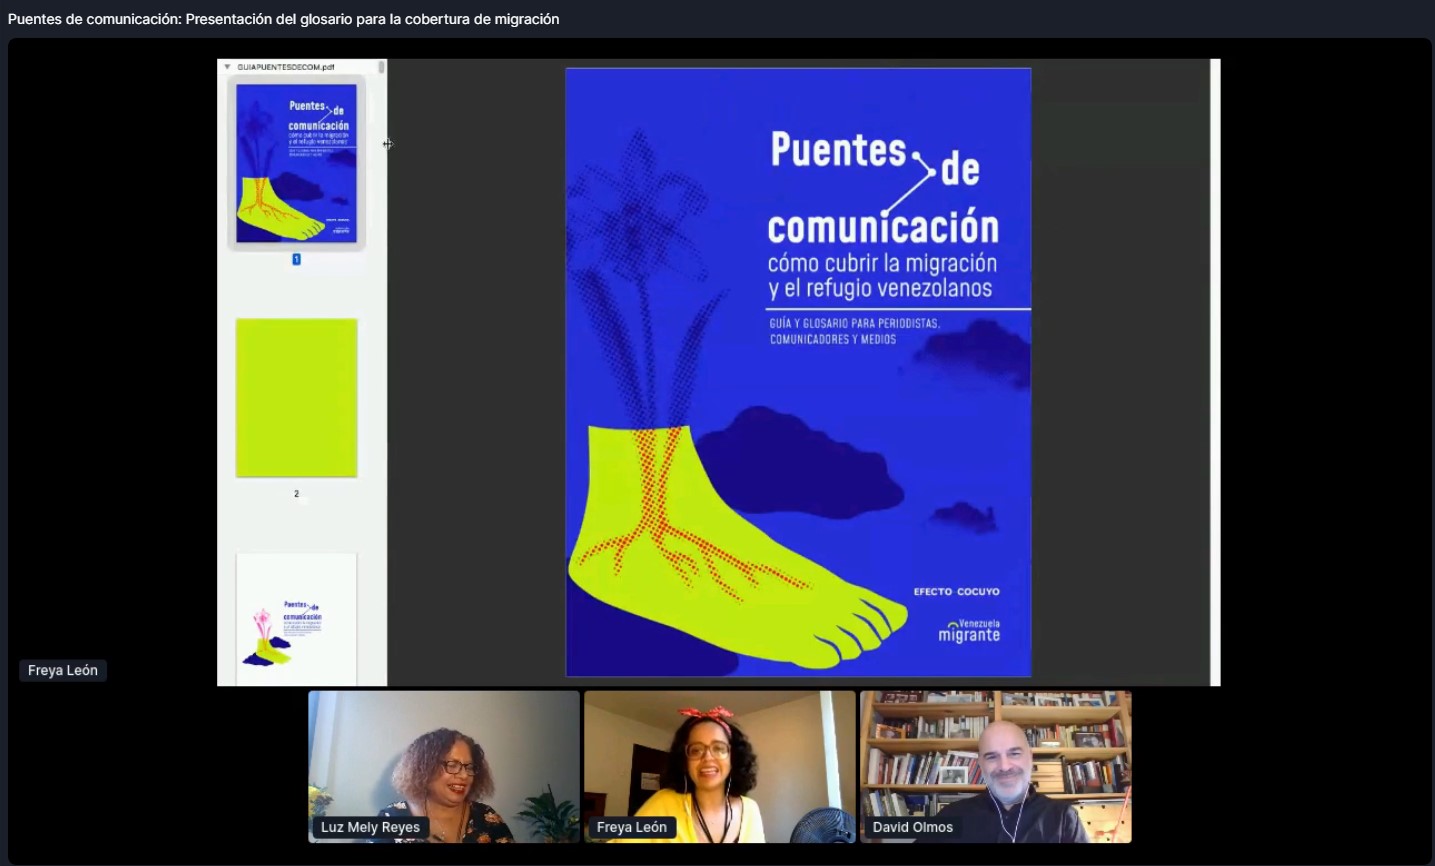Click the page number 1 badge
Image resolution: width=1435 pixels, height=866 pixels.
[296, 259]
